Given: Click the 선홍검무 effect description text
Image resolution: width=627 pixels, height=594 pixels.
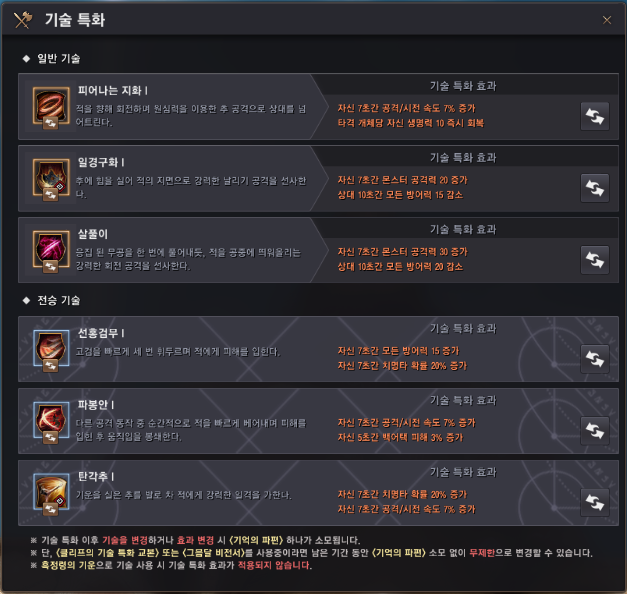Looking at the screenshot, I should click(x=402, y=358).
